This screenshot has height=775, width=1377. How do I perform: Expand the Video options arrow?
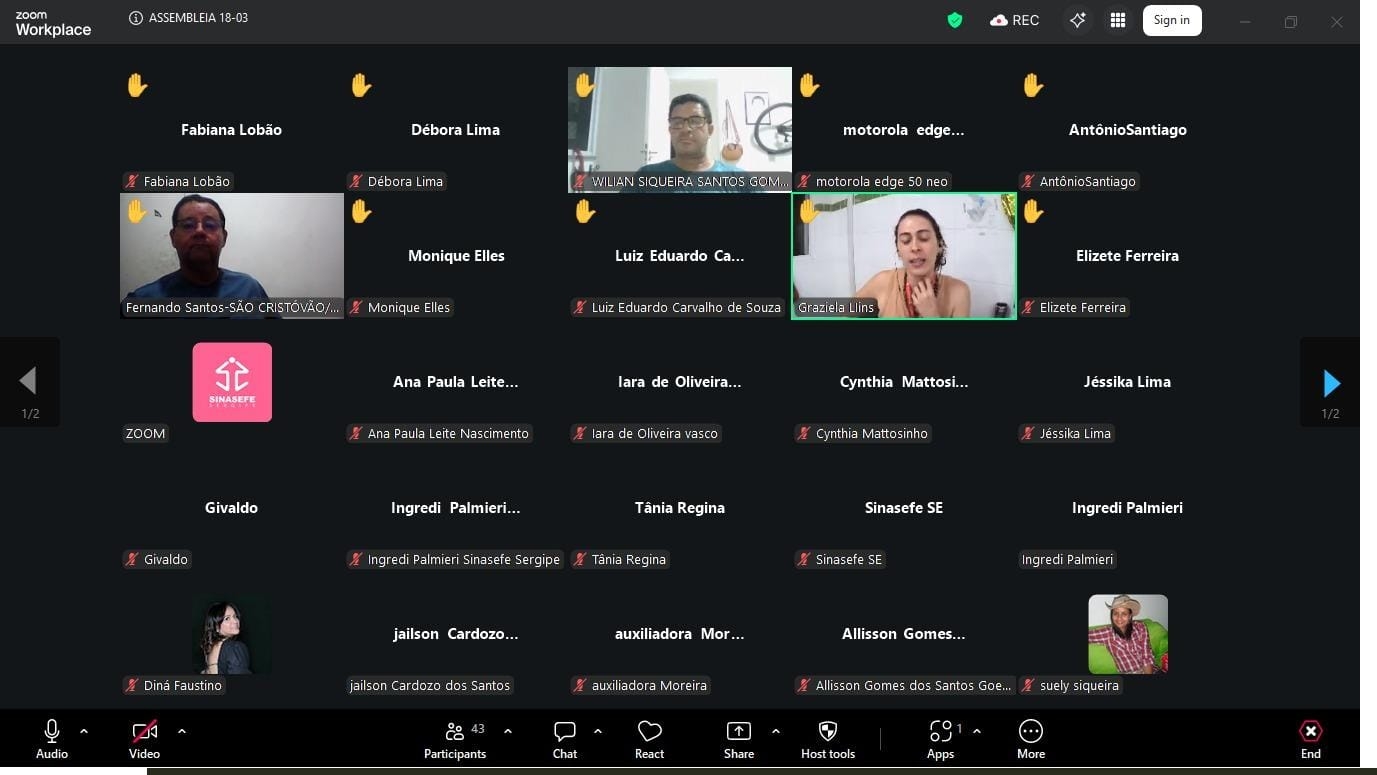coord(181,731)
